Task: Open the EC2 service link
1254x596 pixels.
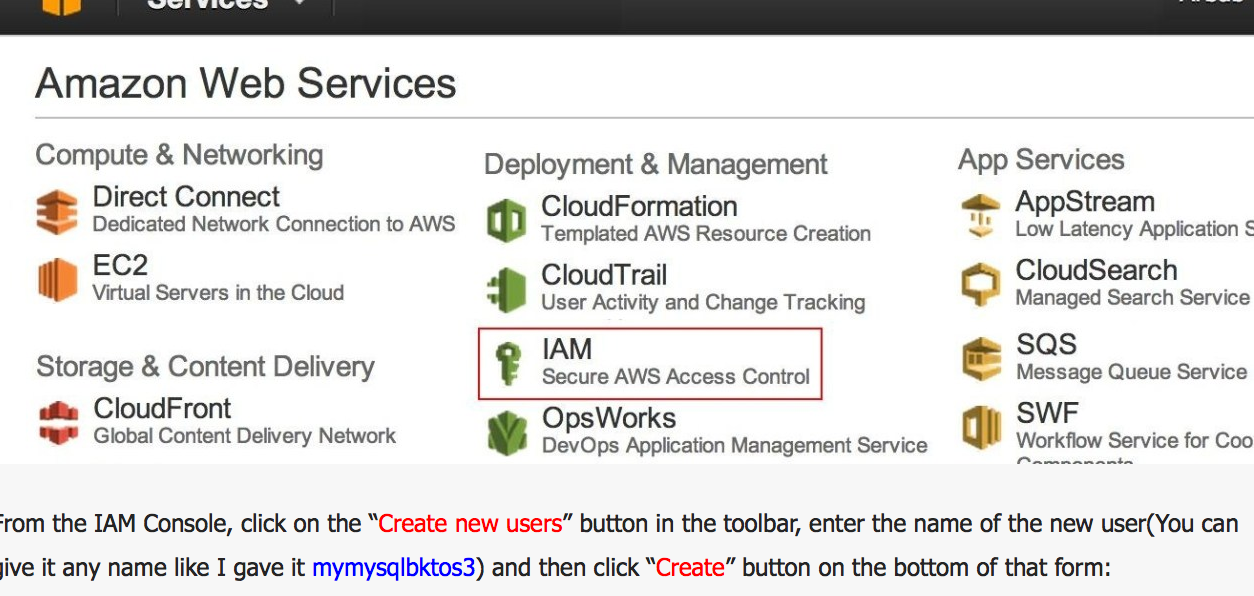Action: pyautogui.click(x=120, y=265)
